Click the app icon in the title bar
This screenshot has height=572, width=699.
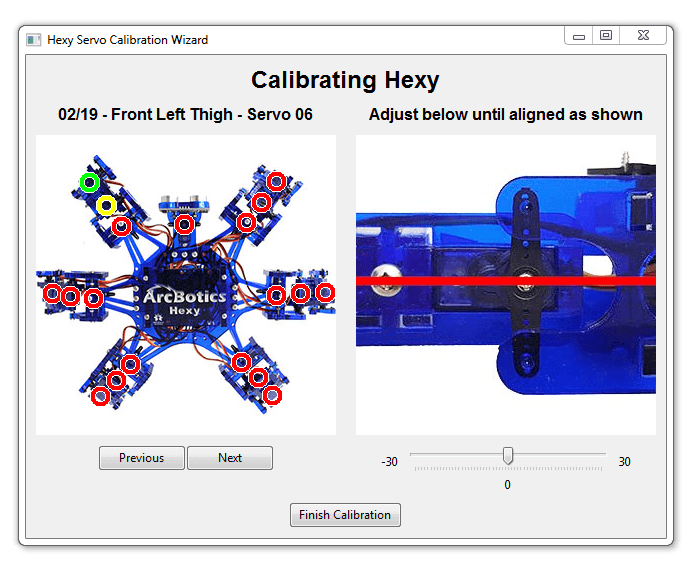(34, 40)
